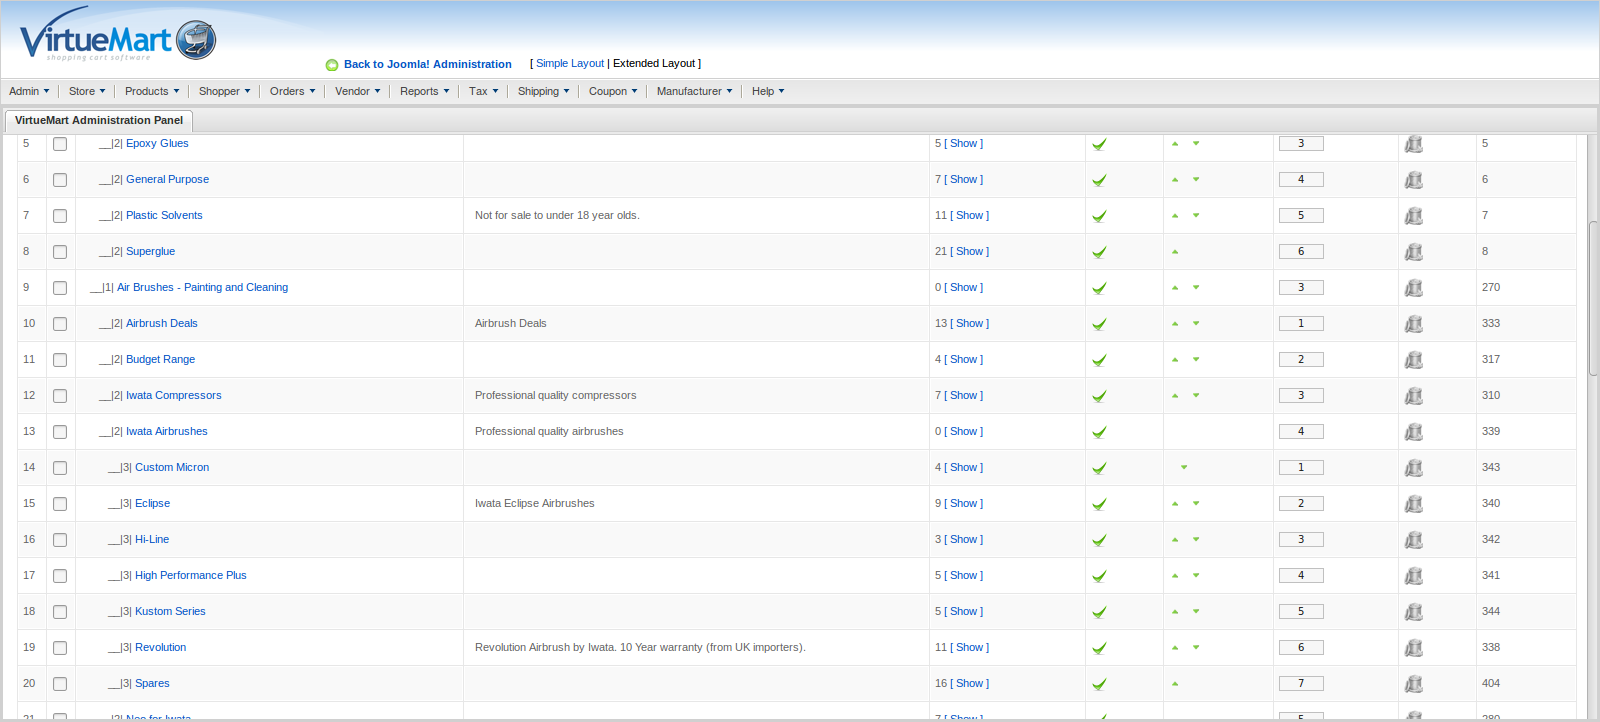Move Eclipse category up
1600x722 pixels.
pos(1175,504)
